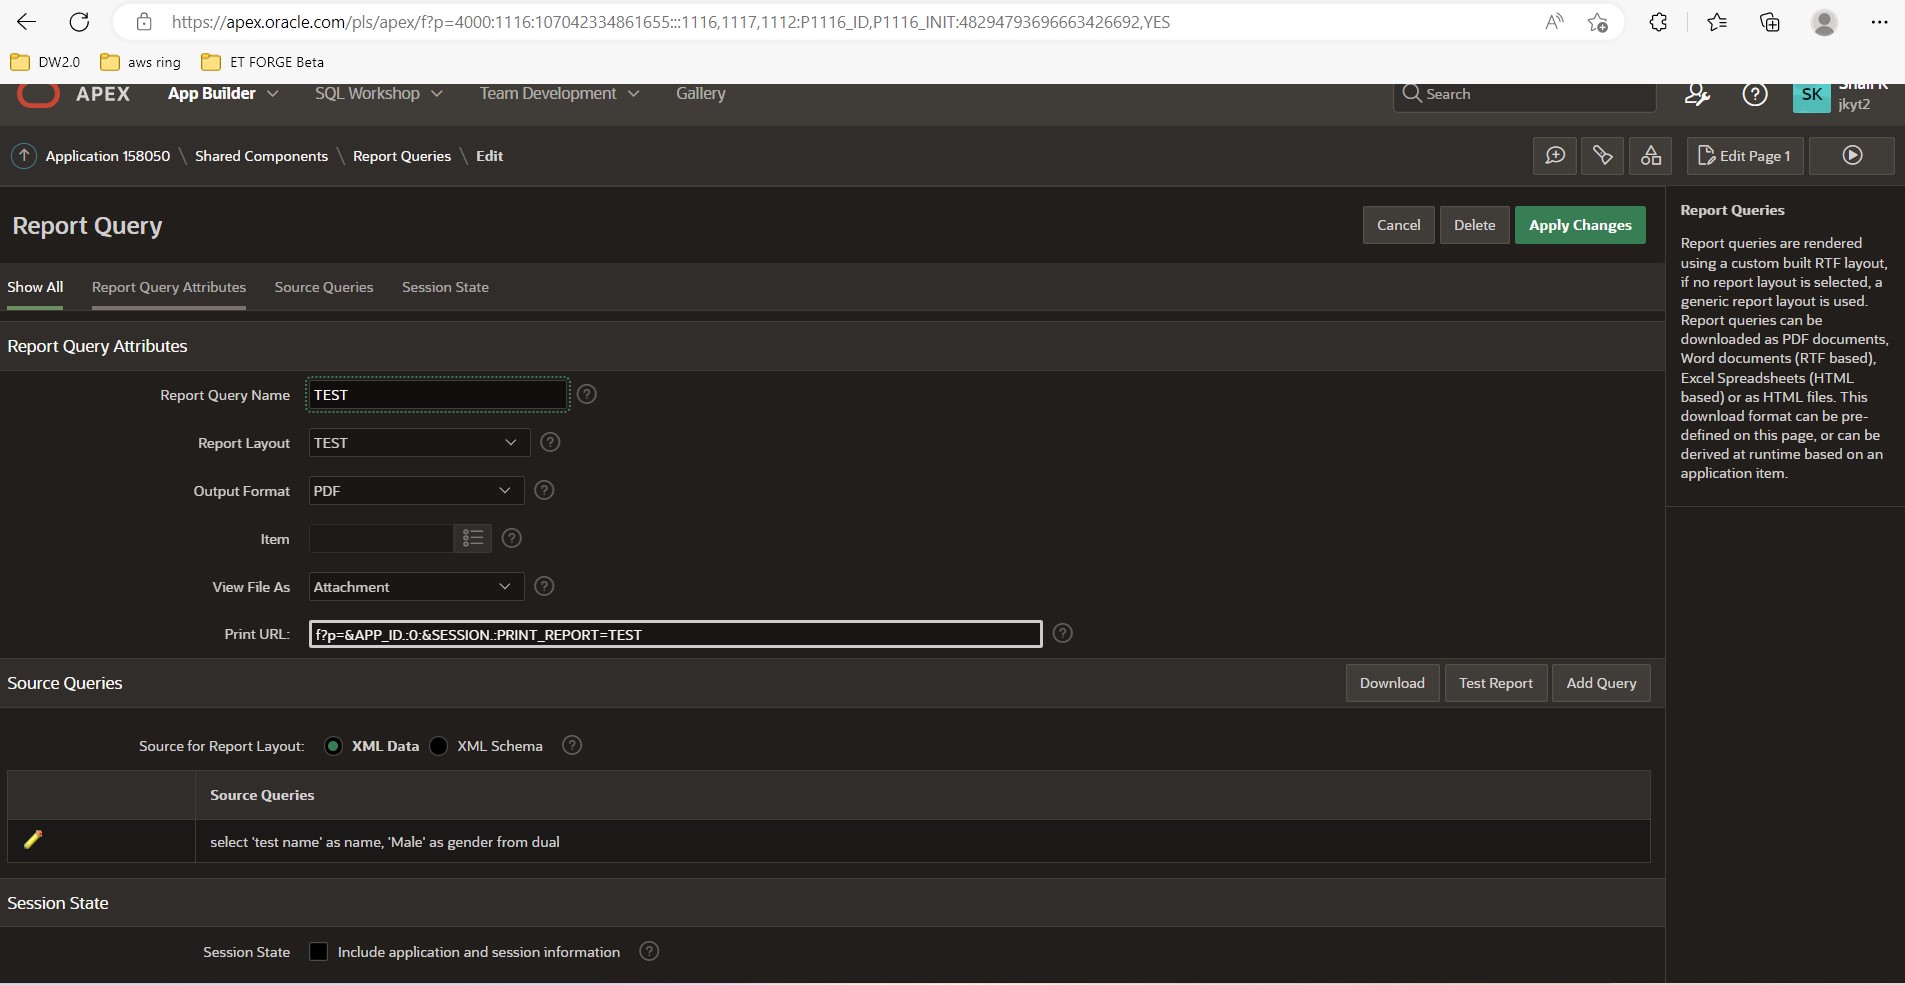The image size is (1905, 985).
Task: Select the XML Schema radio button
Action: [x=439, y=746]
